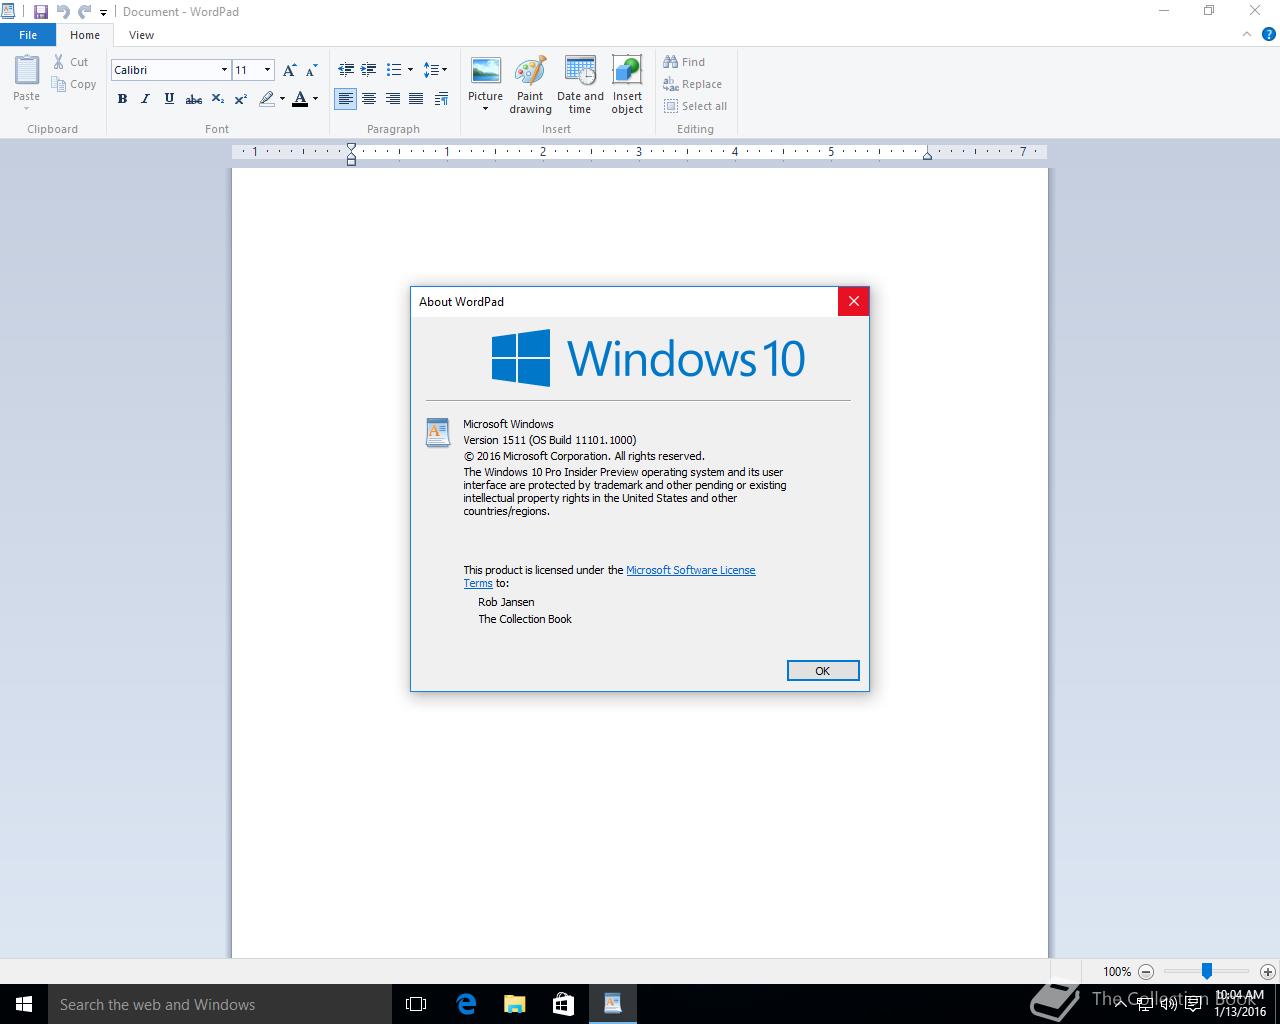
Task: Select Align text left
Action: [345, 99]
